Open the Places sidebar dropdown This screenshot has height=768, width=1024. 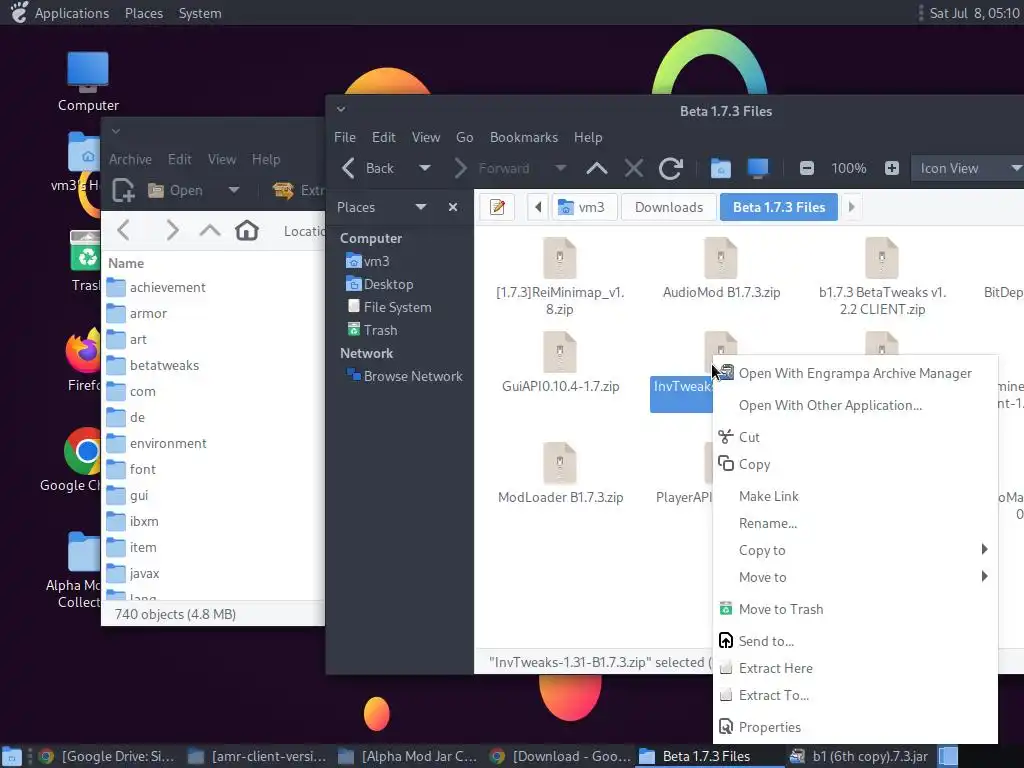point(421,207)
